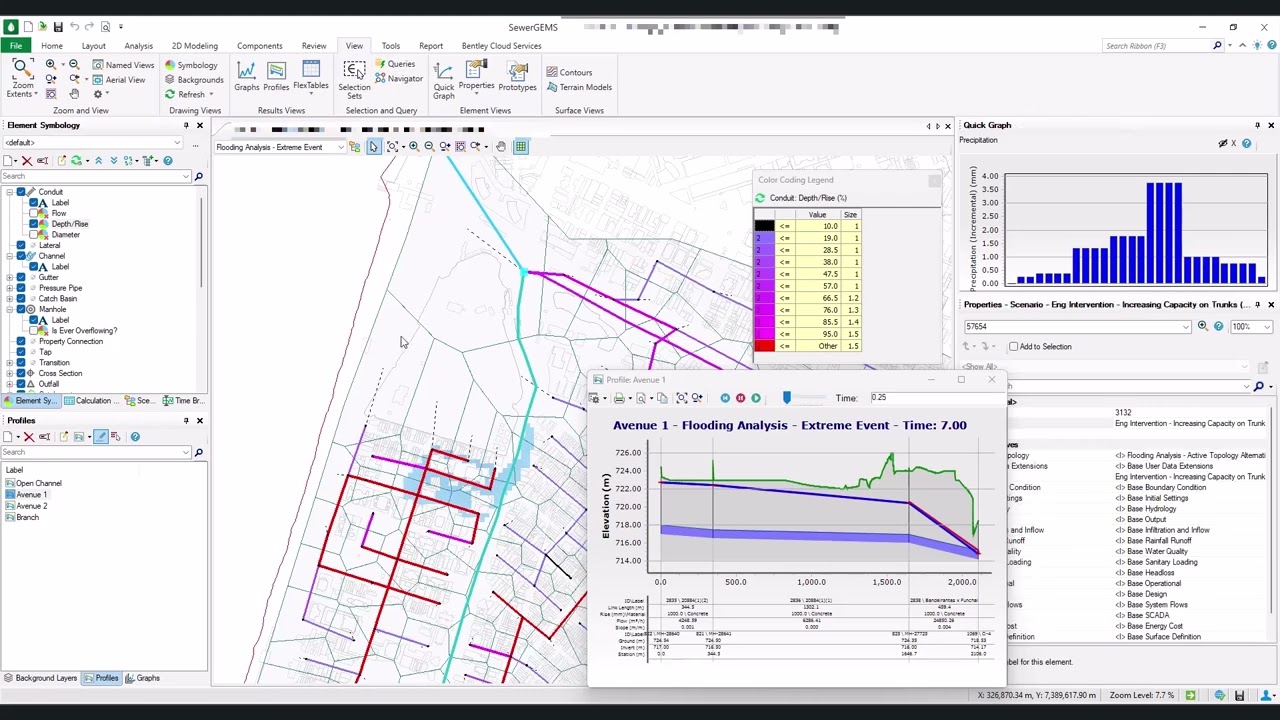Viewport: 1280px width, 720px height.
Task: Open Profiles from the ribbon
Action: coord(276,77)
